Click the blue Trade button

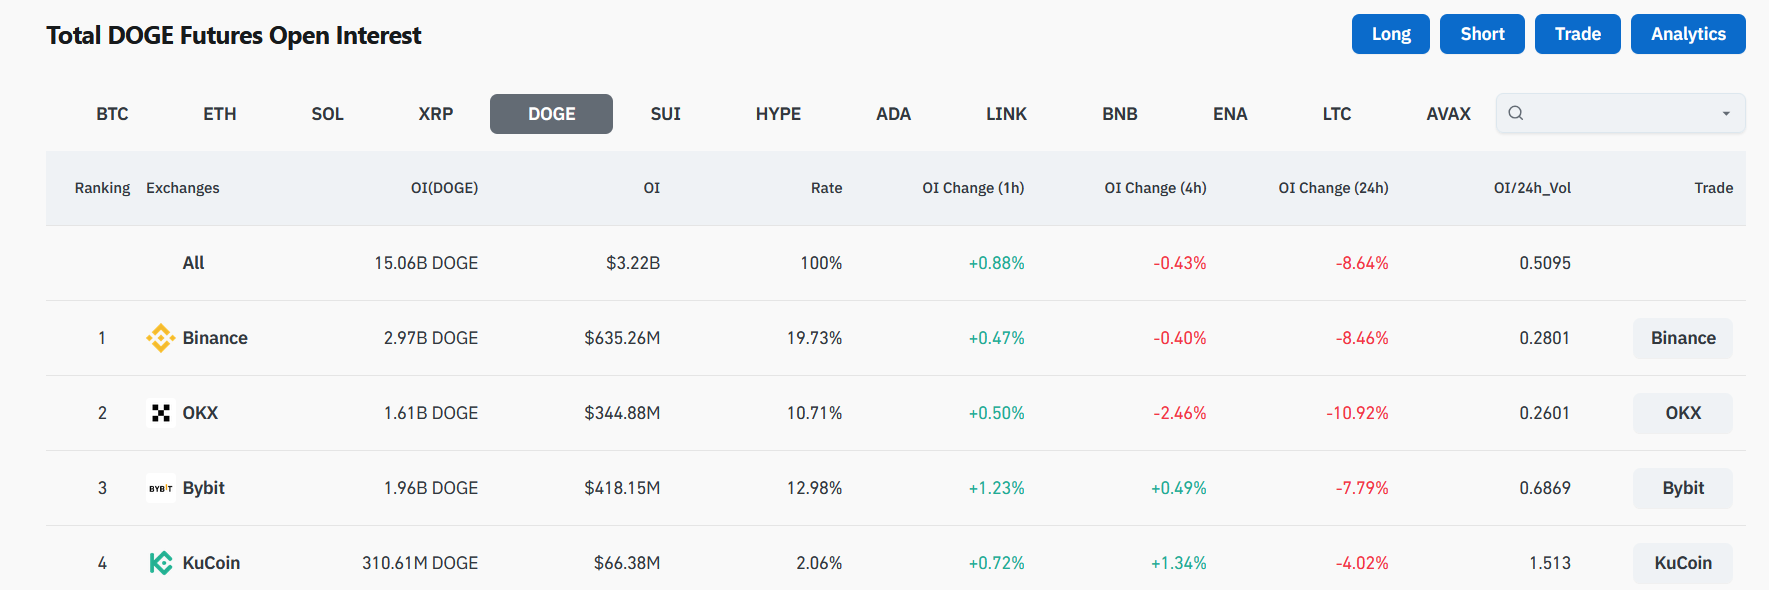click(x=1577, y=34)
